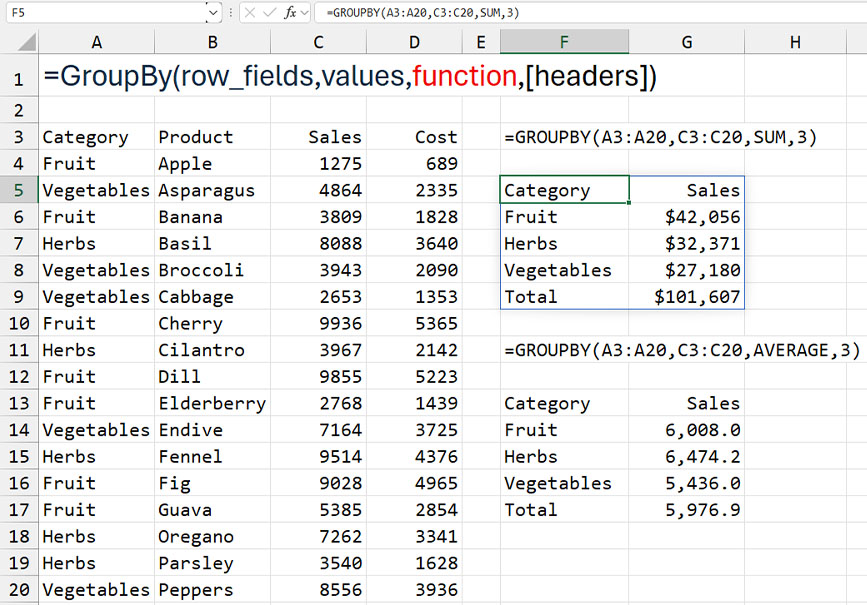The width and height of the screenshot is (867, 605).
Task: Select the Fruit total cell $42,056
Action: click(x=686, y=217)
